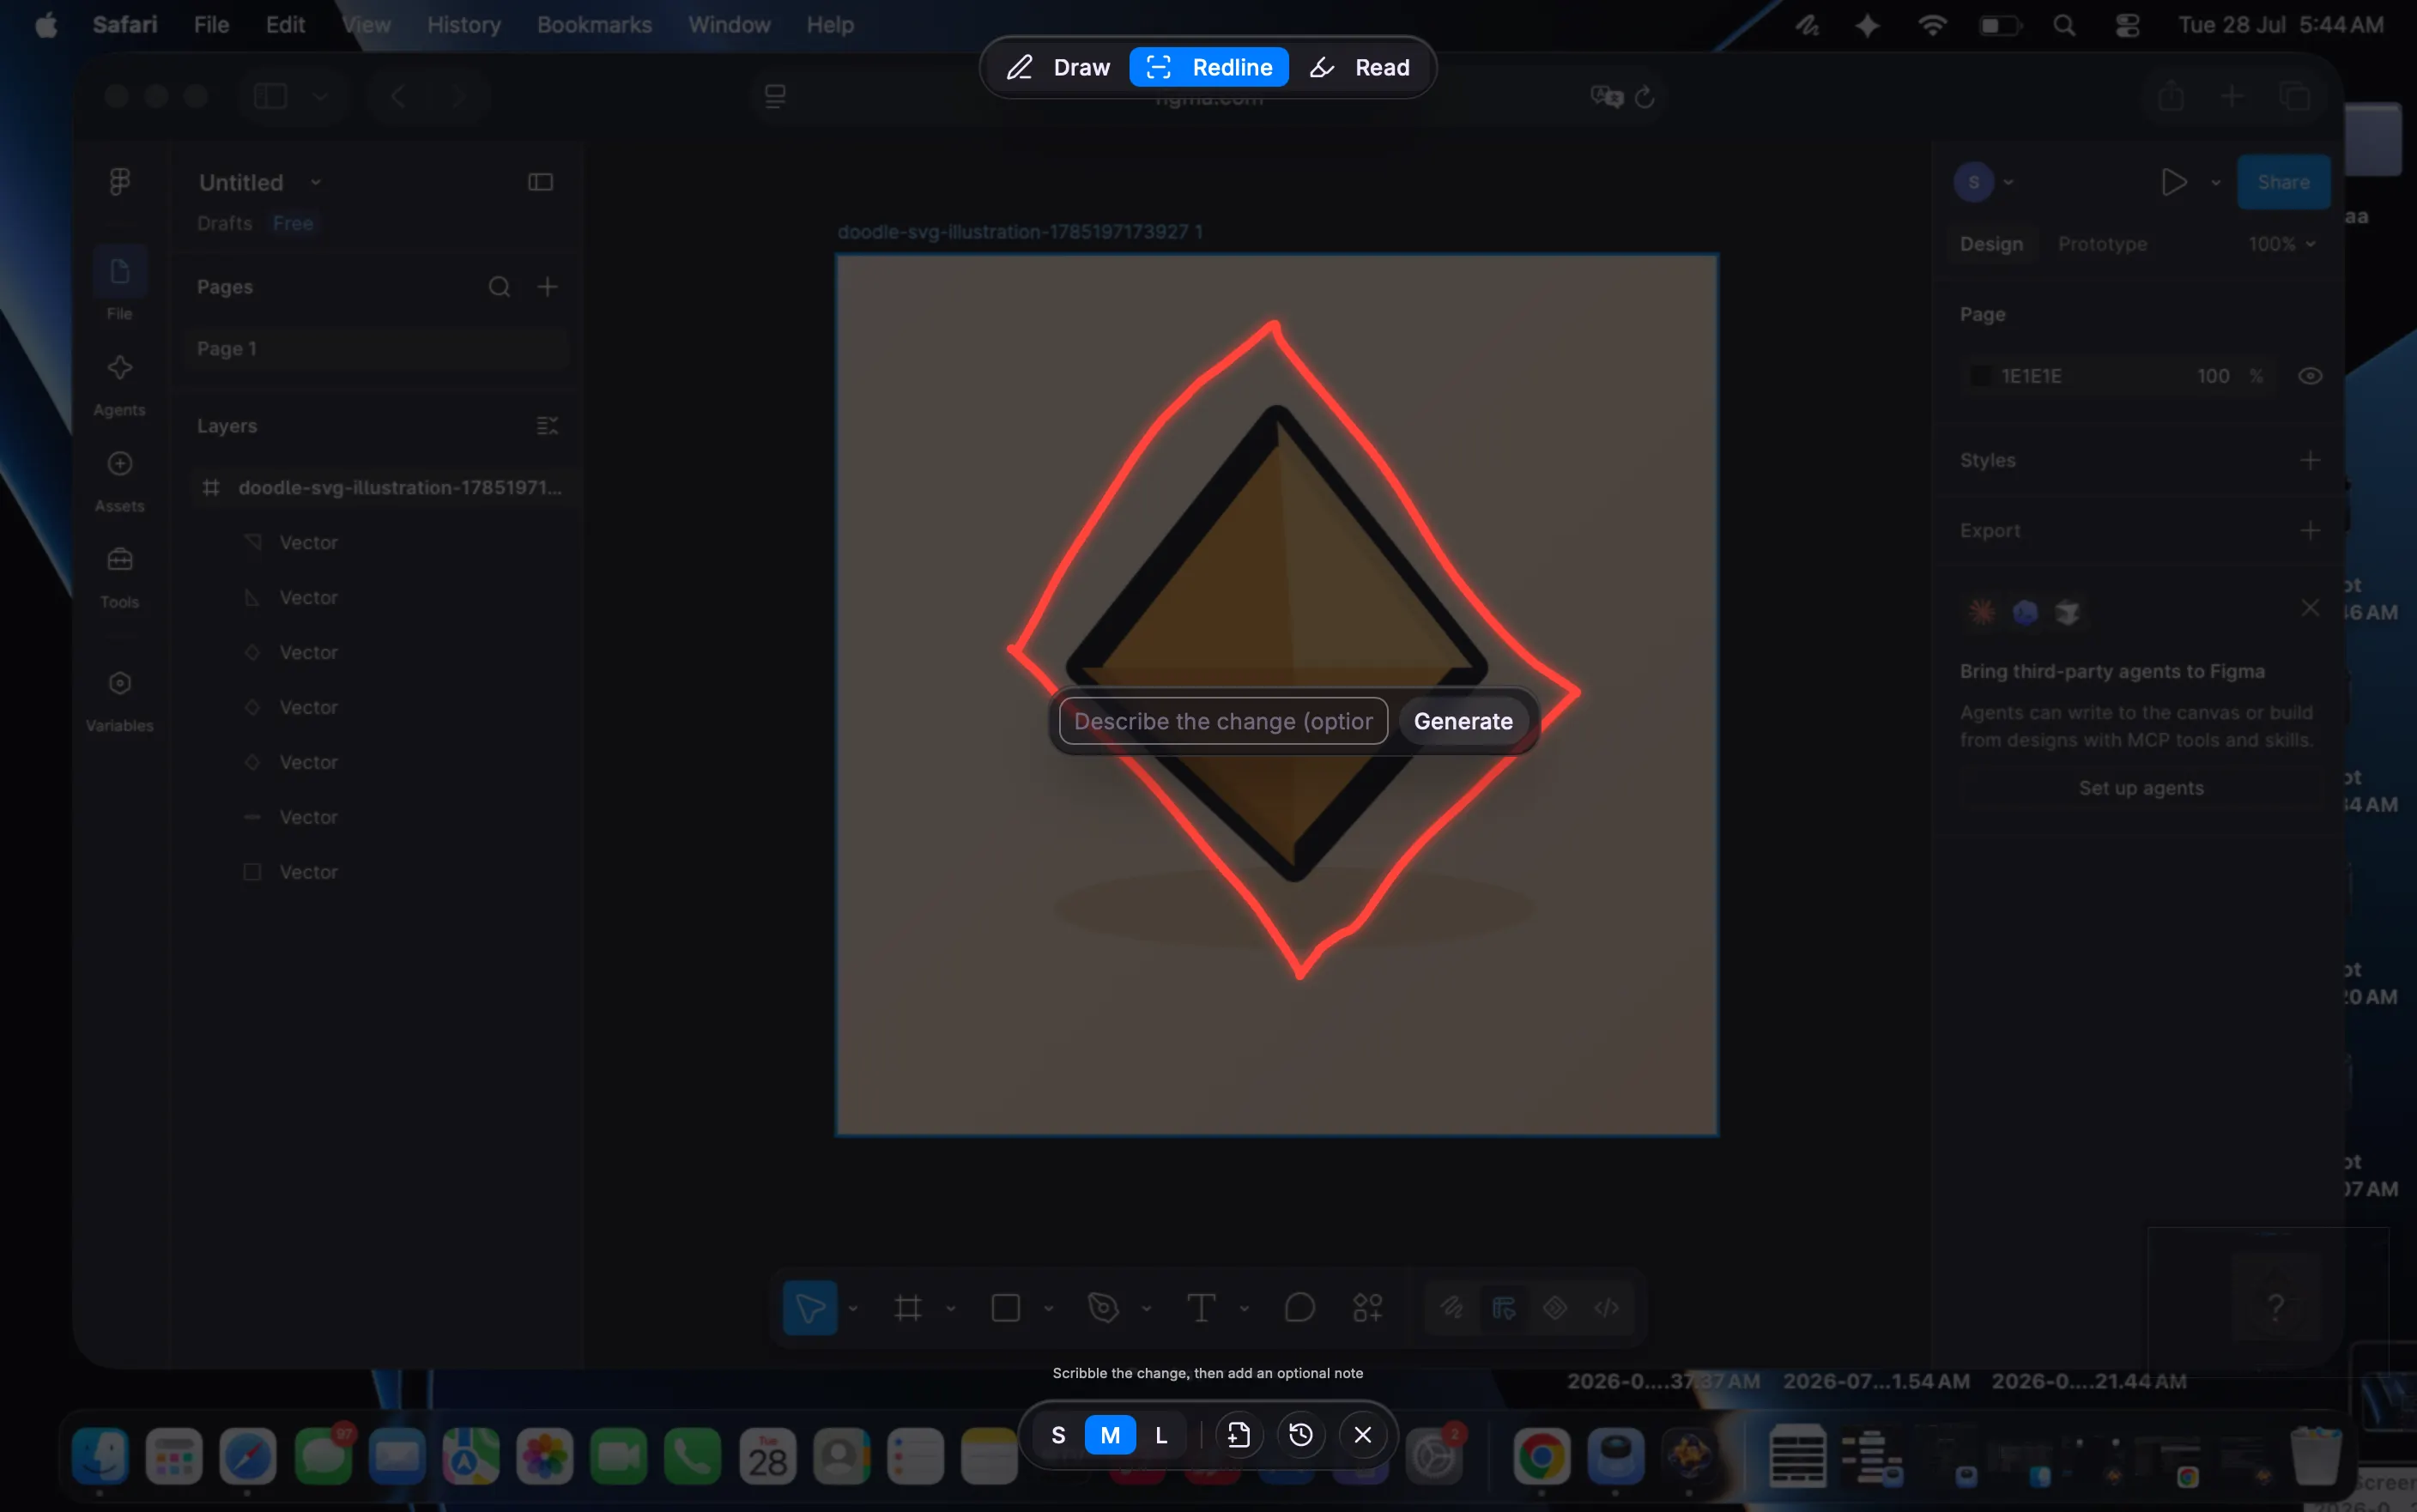The image size is (2417, 1512).
Task: Open the history clock icon in overlay bar
Action: (1300, 1435)
